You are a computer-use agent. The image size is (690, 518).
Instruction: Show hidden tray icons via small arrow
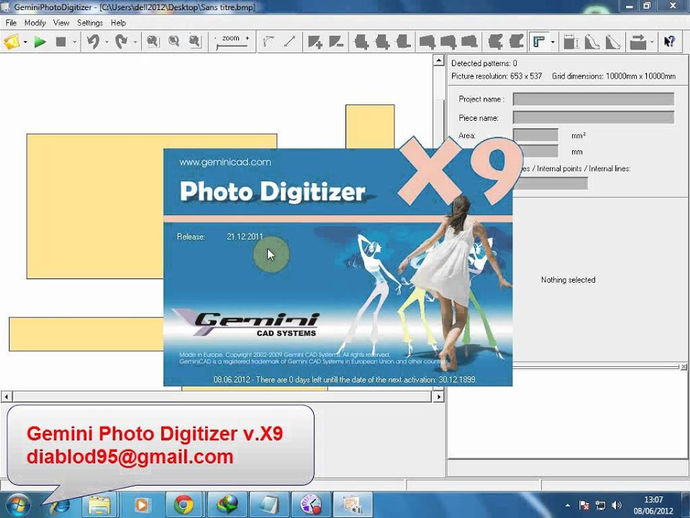click(568, 506)
